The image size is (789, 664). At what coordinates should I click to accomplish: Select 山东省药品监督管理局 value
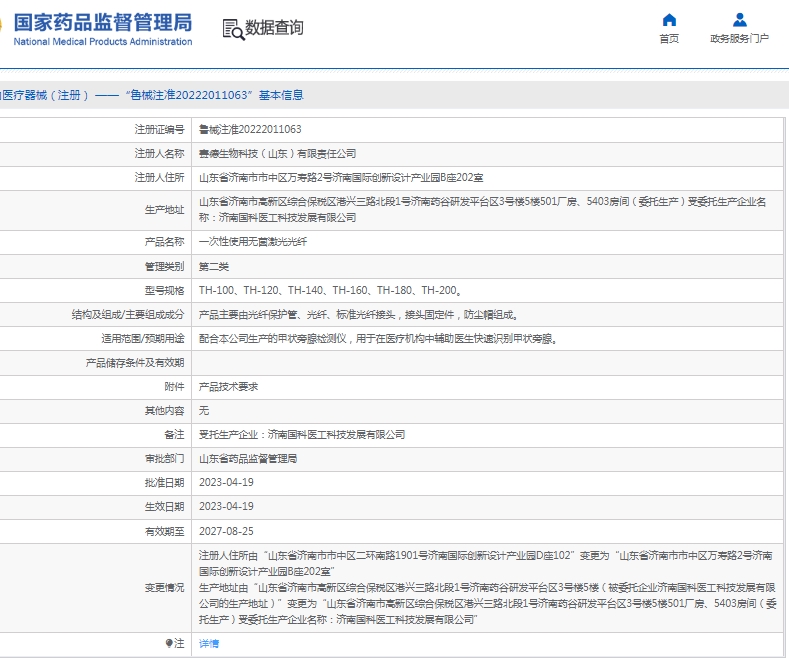(248, 459)
